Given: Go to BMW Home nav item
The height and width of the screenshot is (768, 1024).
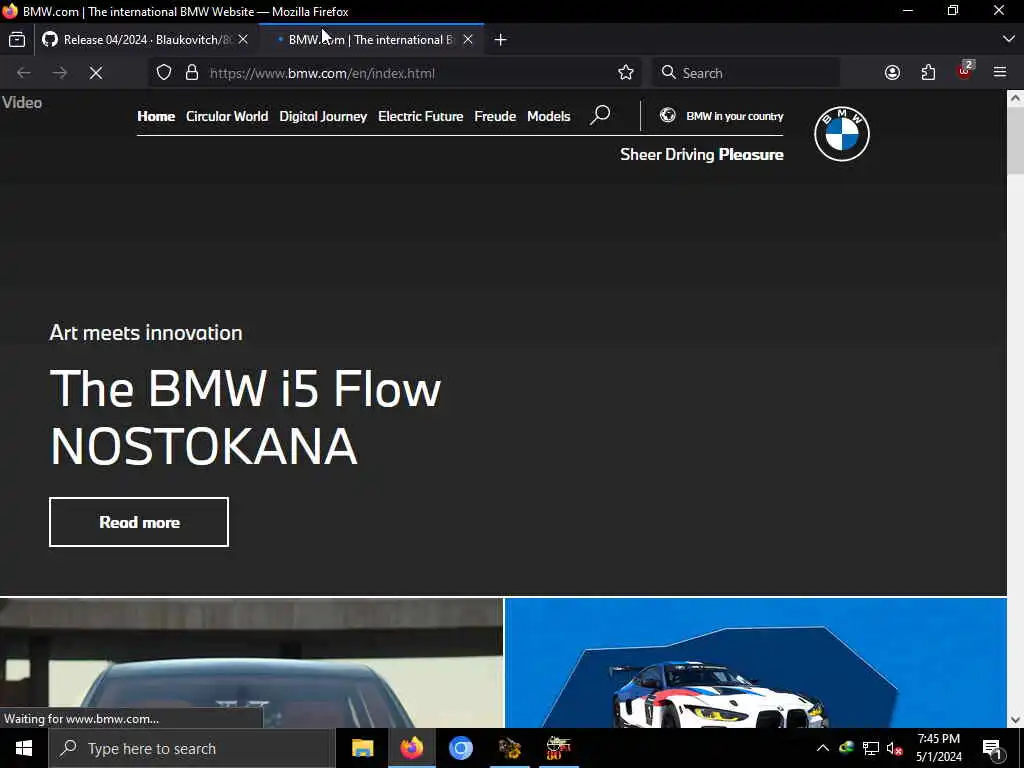Looking at the screenshot, I should [x=156, y=116].
